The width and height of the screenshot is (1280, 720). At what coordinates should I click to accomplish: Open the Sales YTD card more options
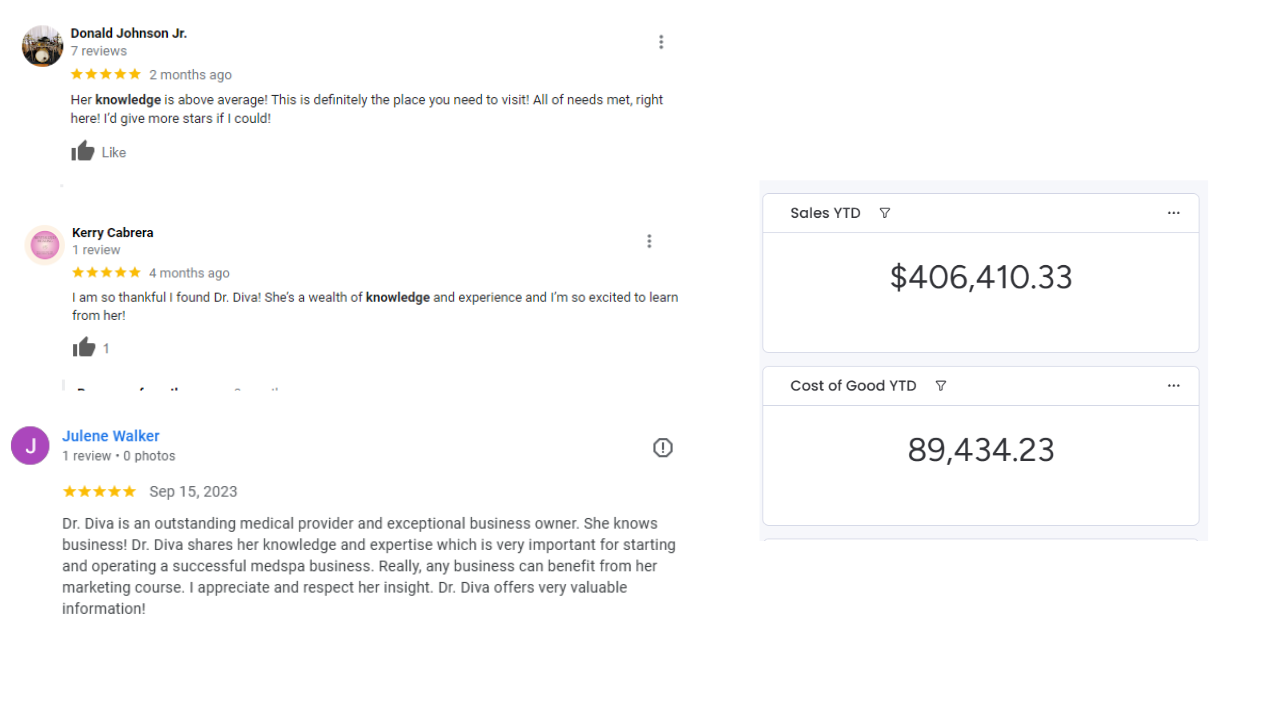click(1173, 213)
